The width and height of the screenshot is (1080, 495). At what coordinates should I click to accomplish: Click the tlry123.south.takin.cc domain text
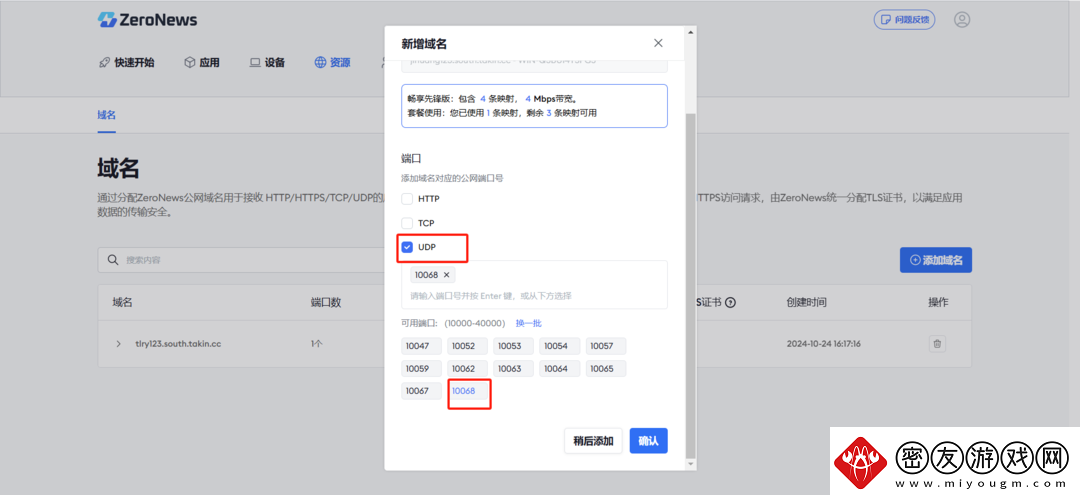pos(178,344)
